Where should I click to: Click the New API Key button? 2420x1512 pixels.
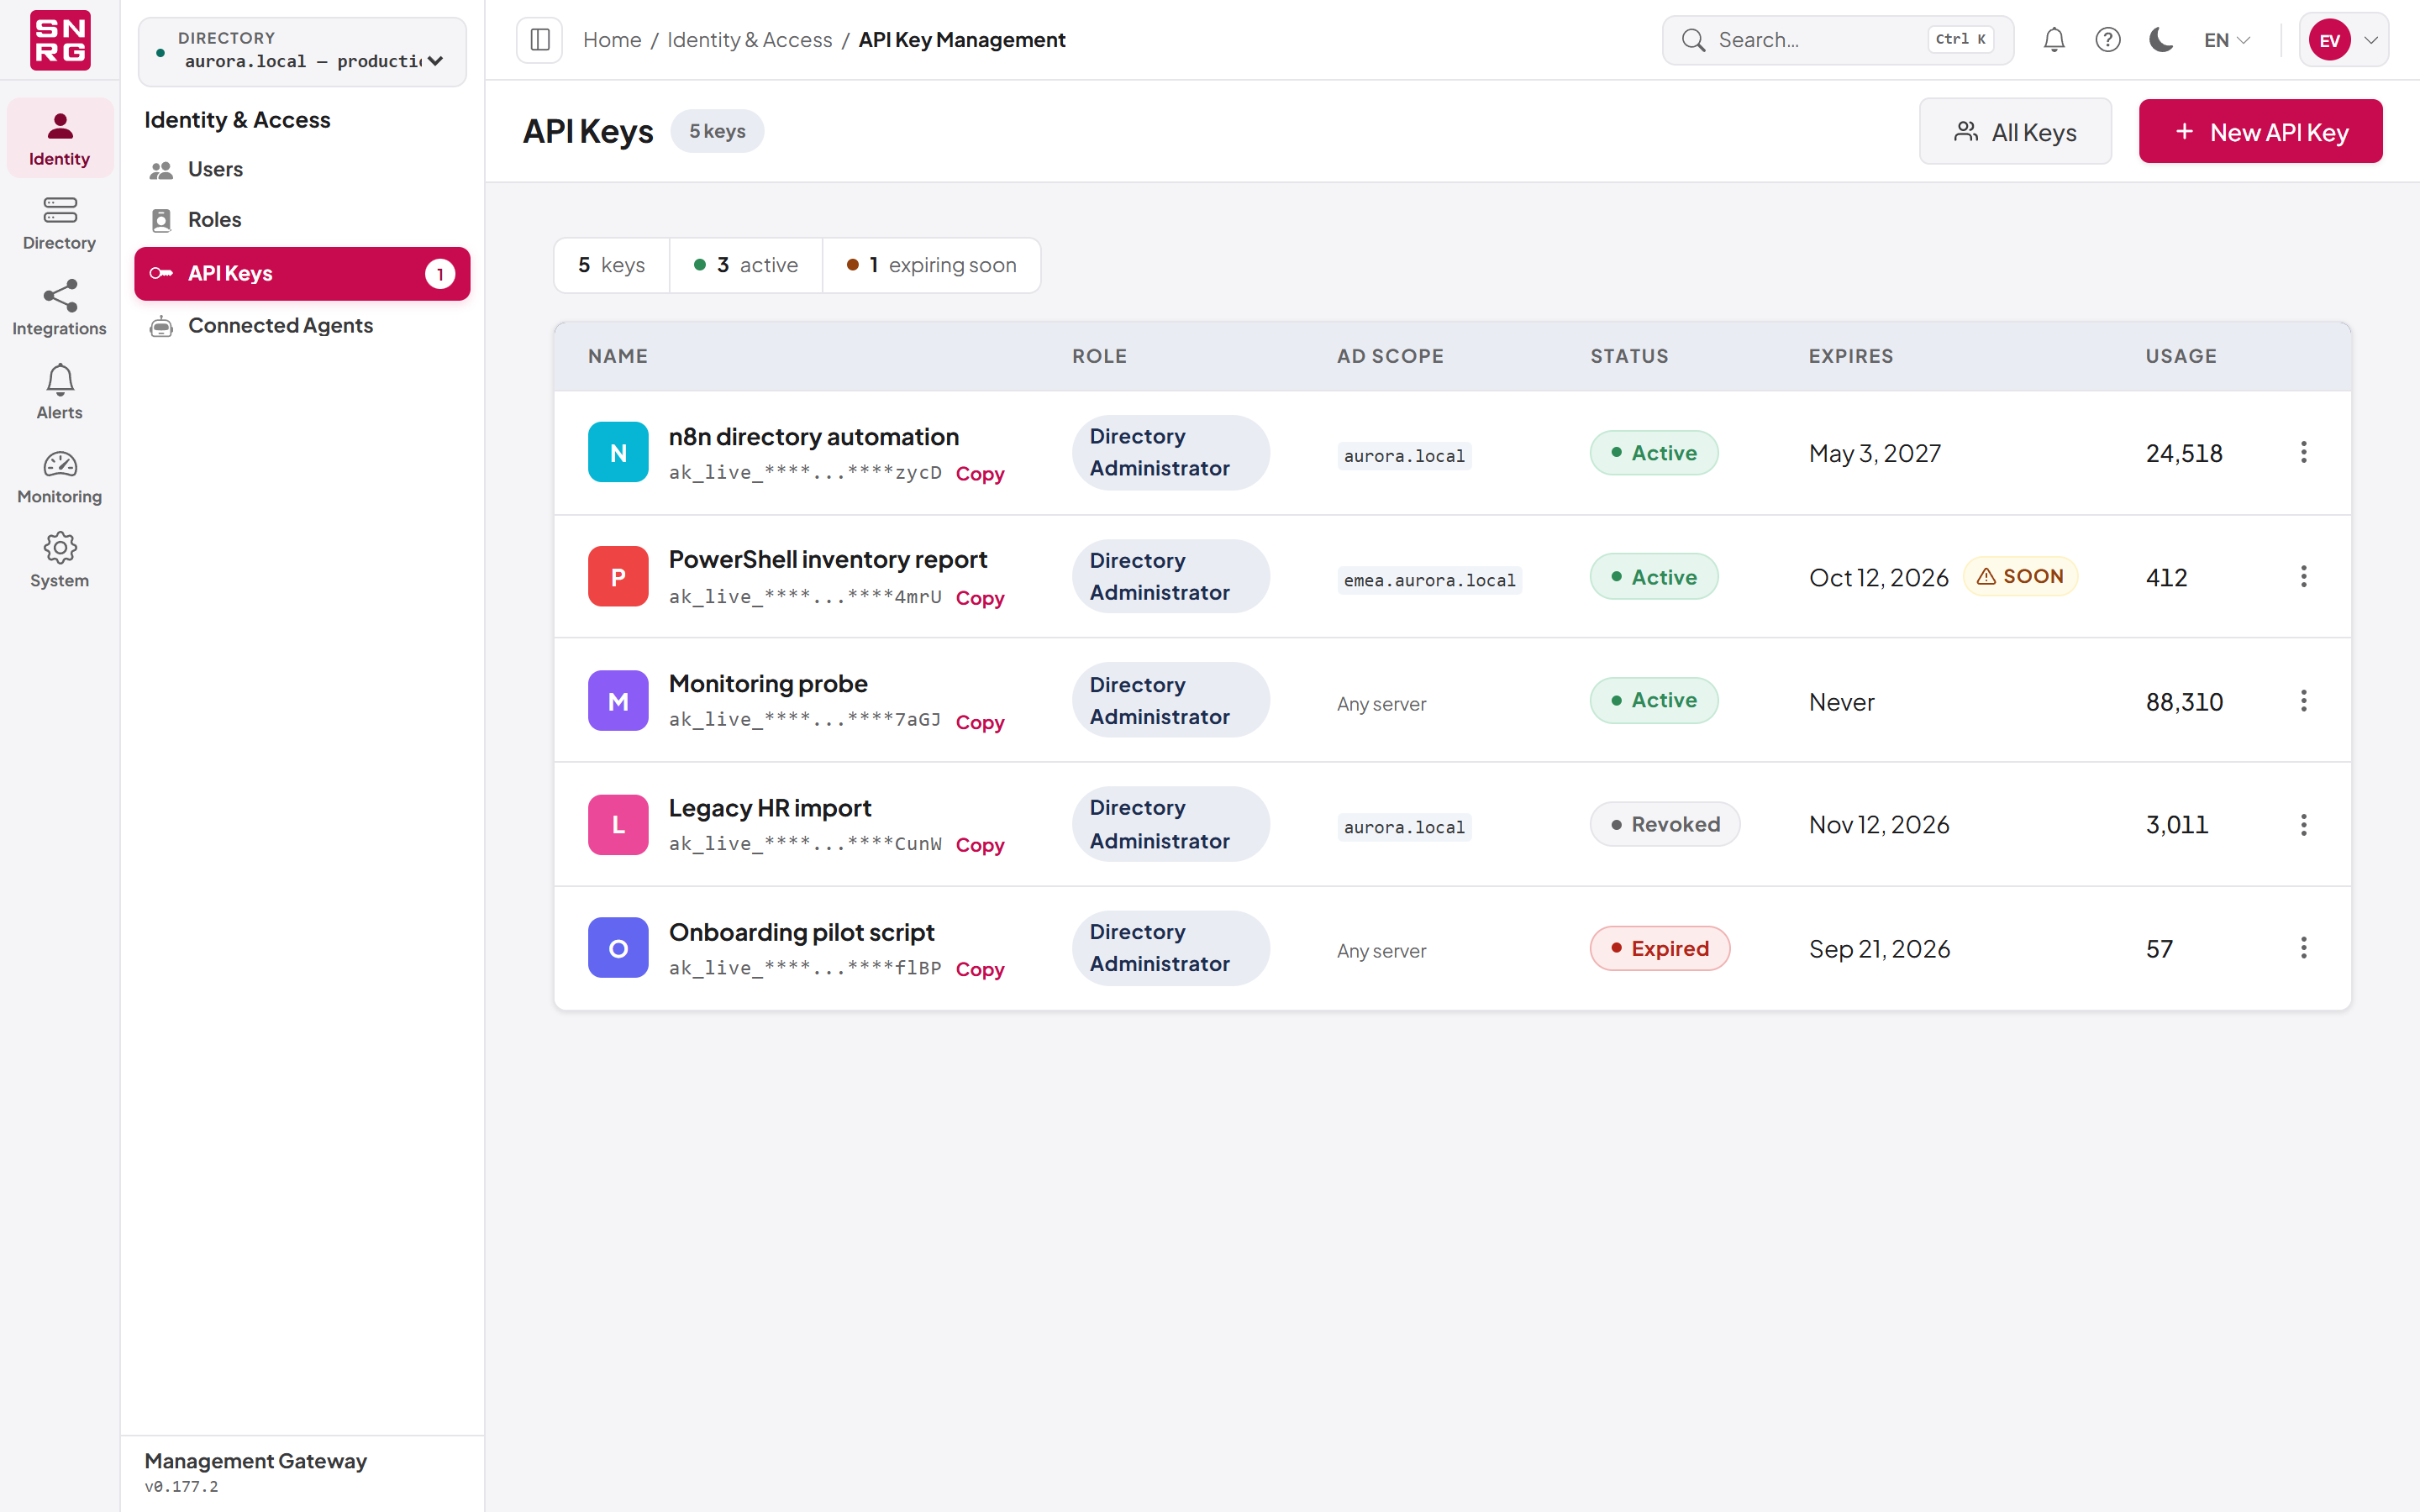[x=2260, y=132]
